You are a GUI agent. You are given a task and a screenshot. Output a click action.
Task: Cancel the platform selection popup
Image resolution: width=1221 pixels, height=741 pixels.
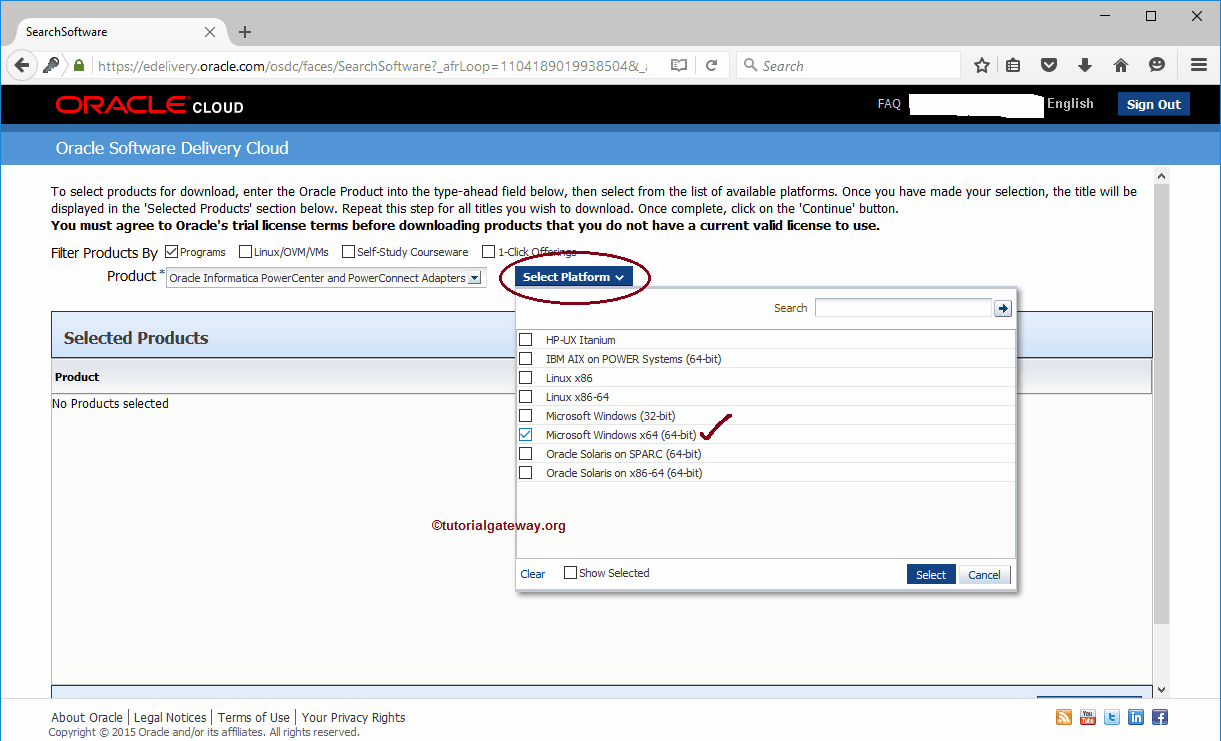984,574
